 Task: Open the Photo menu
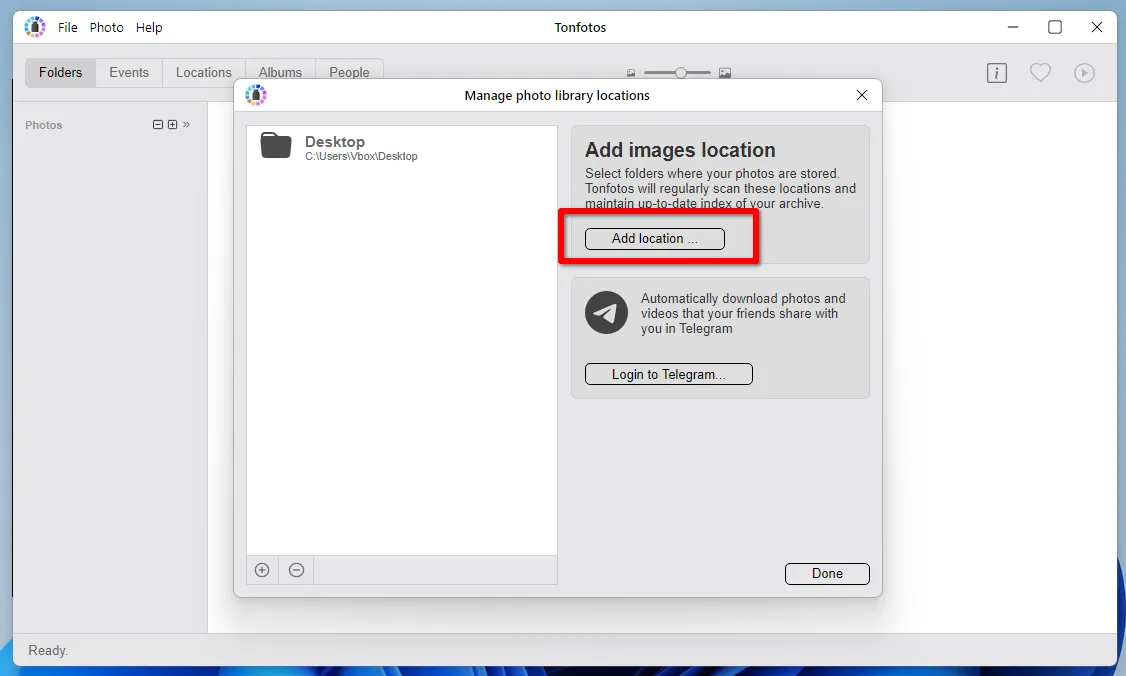pos(107,28)
